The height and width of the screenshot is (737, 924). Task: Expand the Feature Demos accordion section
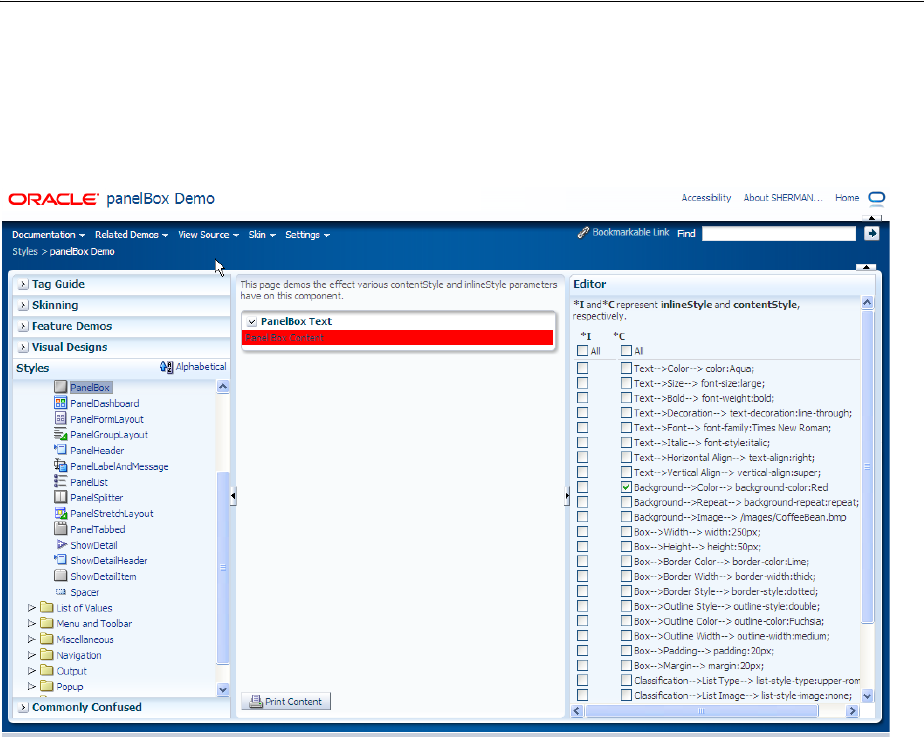coord(23,326)
